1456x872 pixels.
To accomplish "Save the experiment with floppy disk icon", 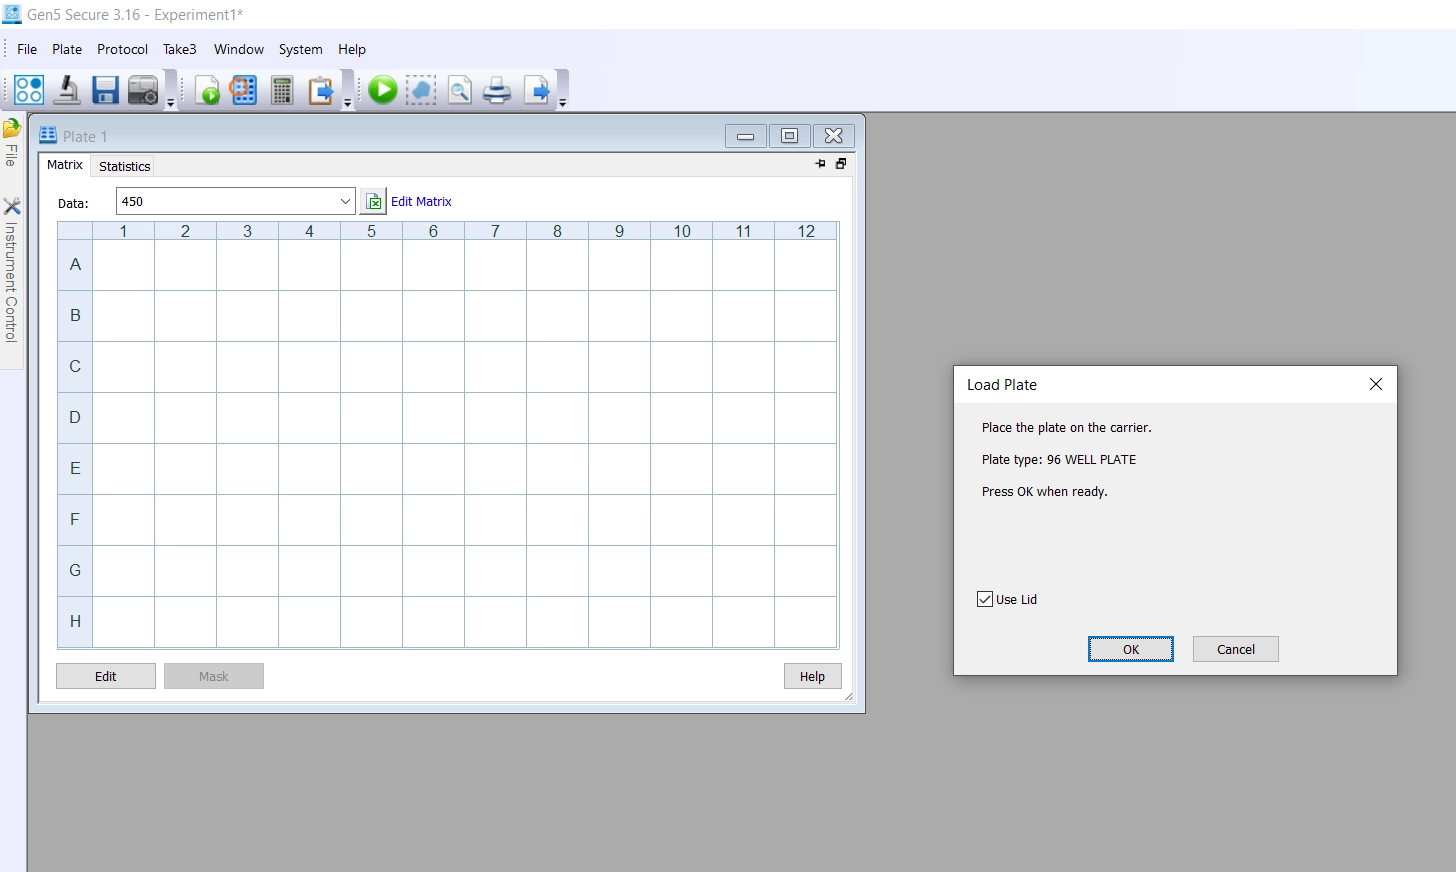I will click(x=105, y=90).
